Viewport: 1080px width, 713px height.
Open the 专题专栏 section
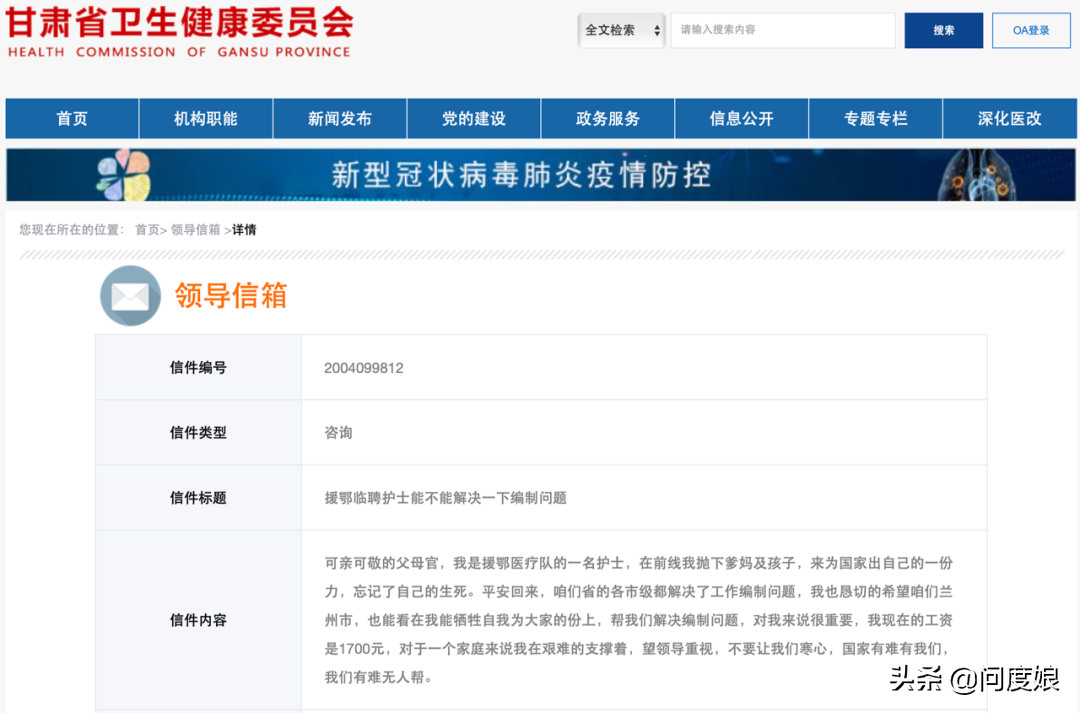pos(875,118)
